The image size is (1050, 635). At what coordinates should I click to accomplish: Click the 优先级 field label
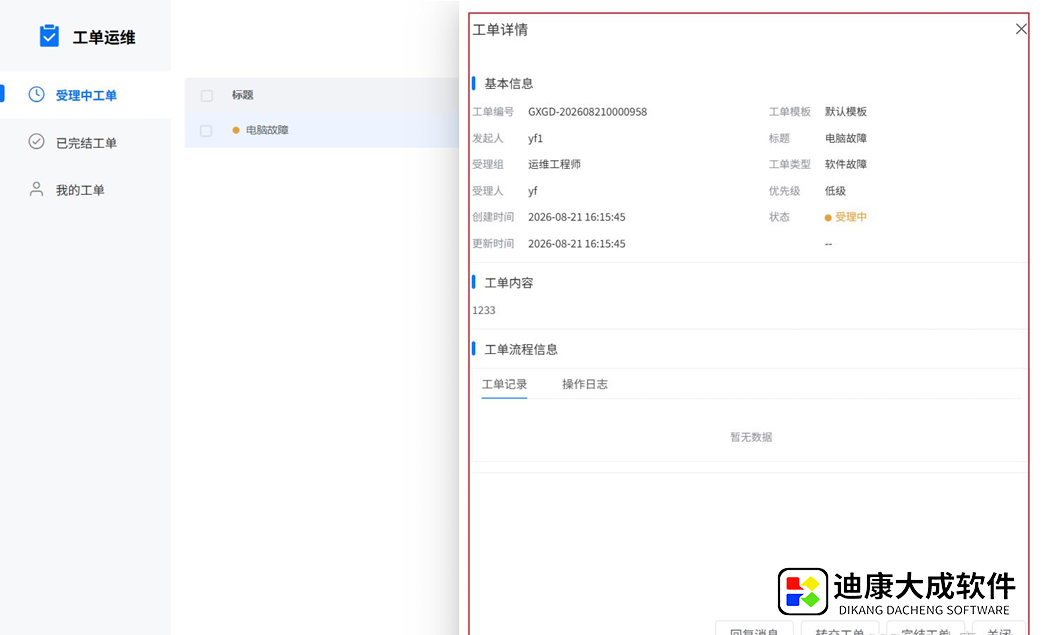784,191
